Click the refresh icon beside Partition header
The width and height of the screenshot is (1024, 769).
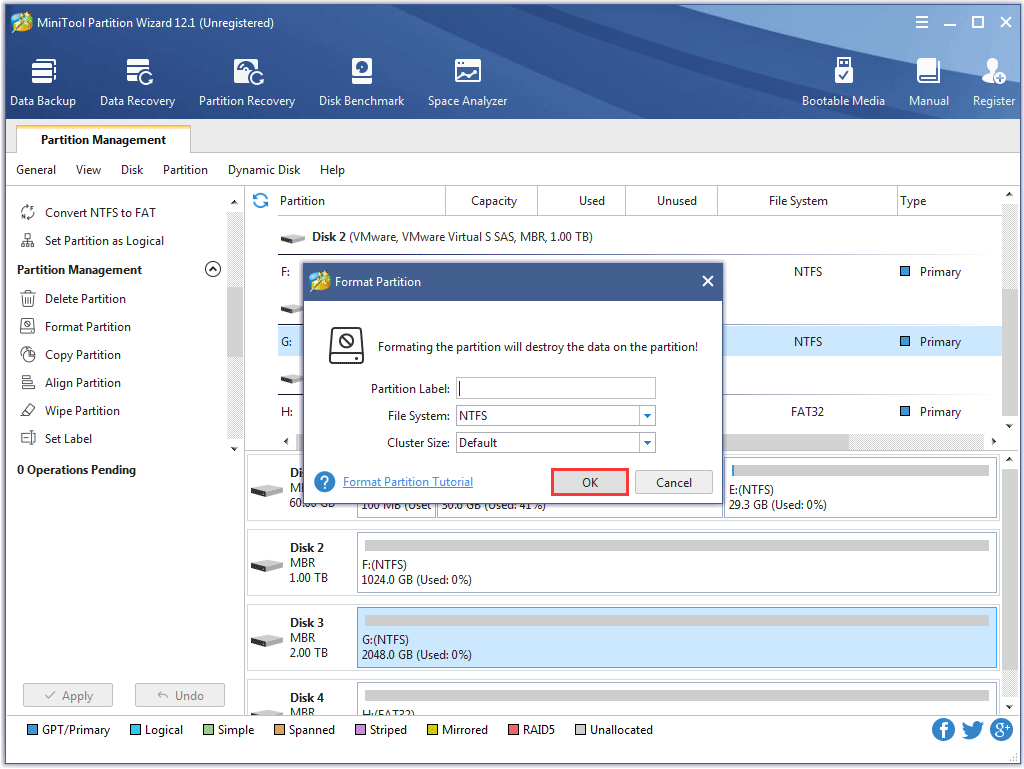(x=261, y=200)
